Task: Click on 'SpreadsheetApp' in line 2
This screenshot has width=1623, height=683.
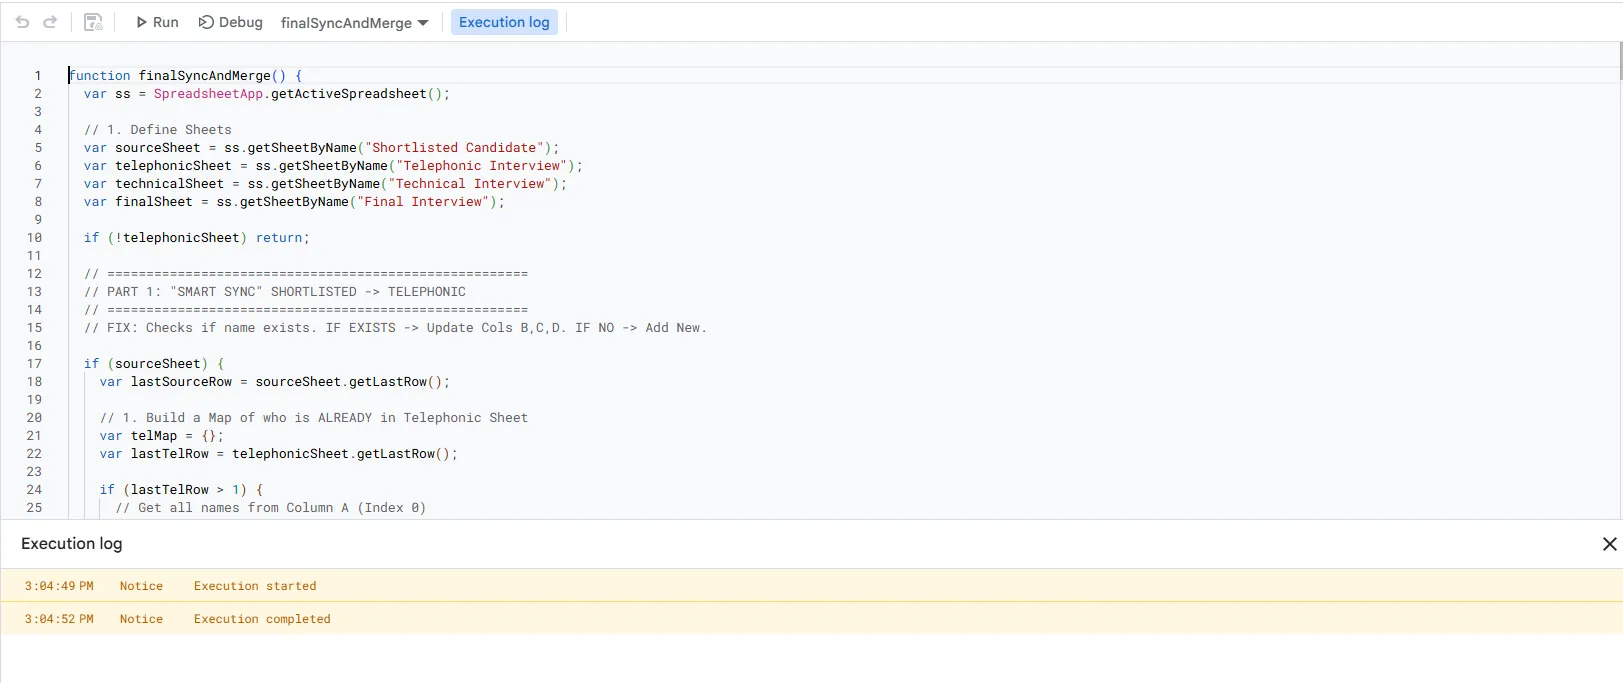Action: 208,94
